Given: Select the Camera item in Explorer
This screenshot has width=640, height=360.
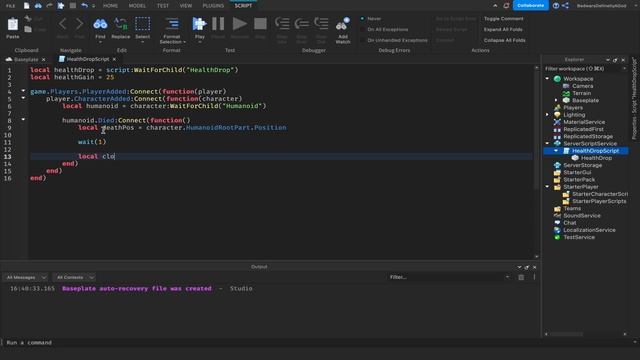Looking at the screenshot, I should (582, 86).
